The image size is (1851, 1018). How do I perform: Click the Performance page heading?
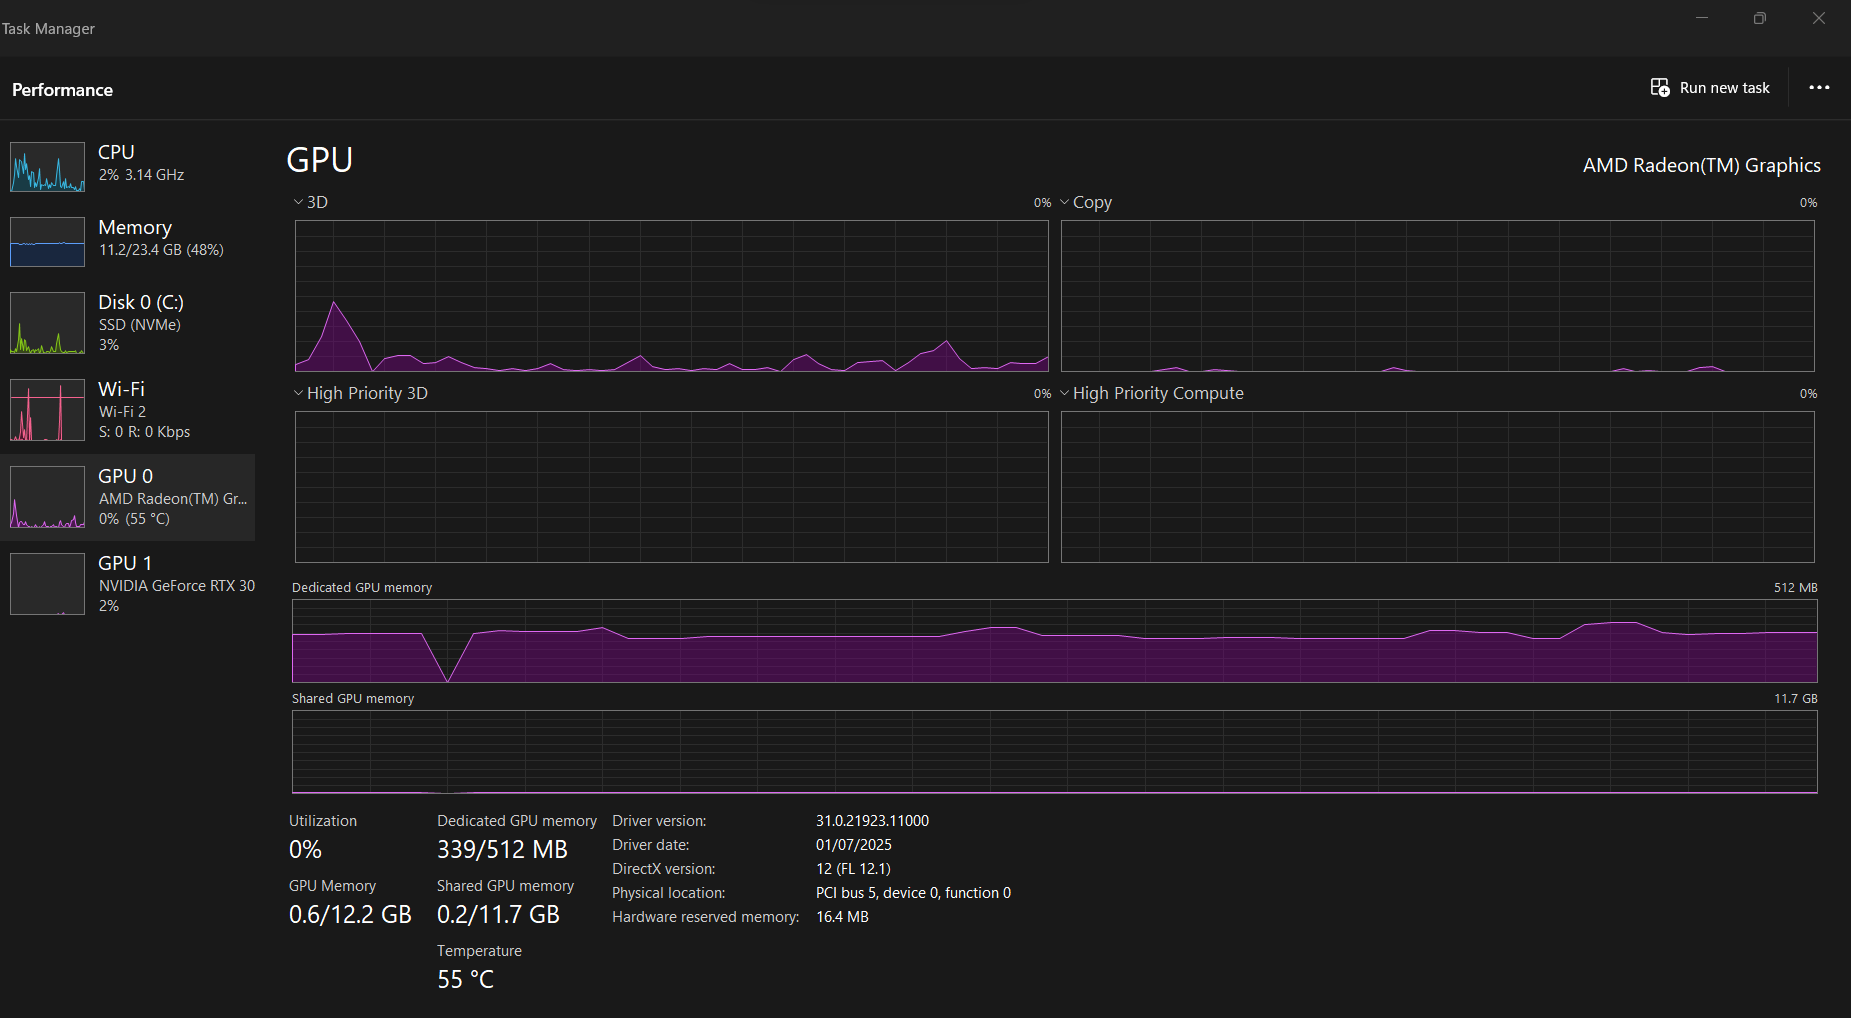62,90
